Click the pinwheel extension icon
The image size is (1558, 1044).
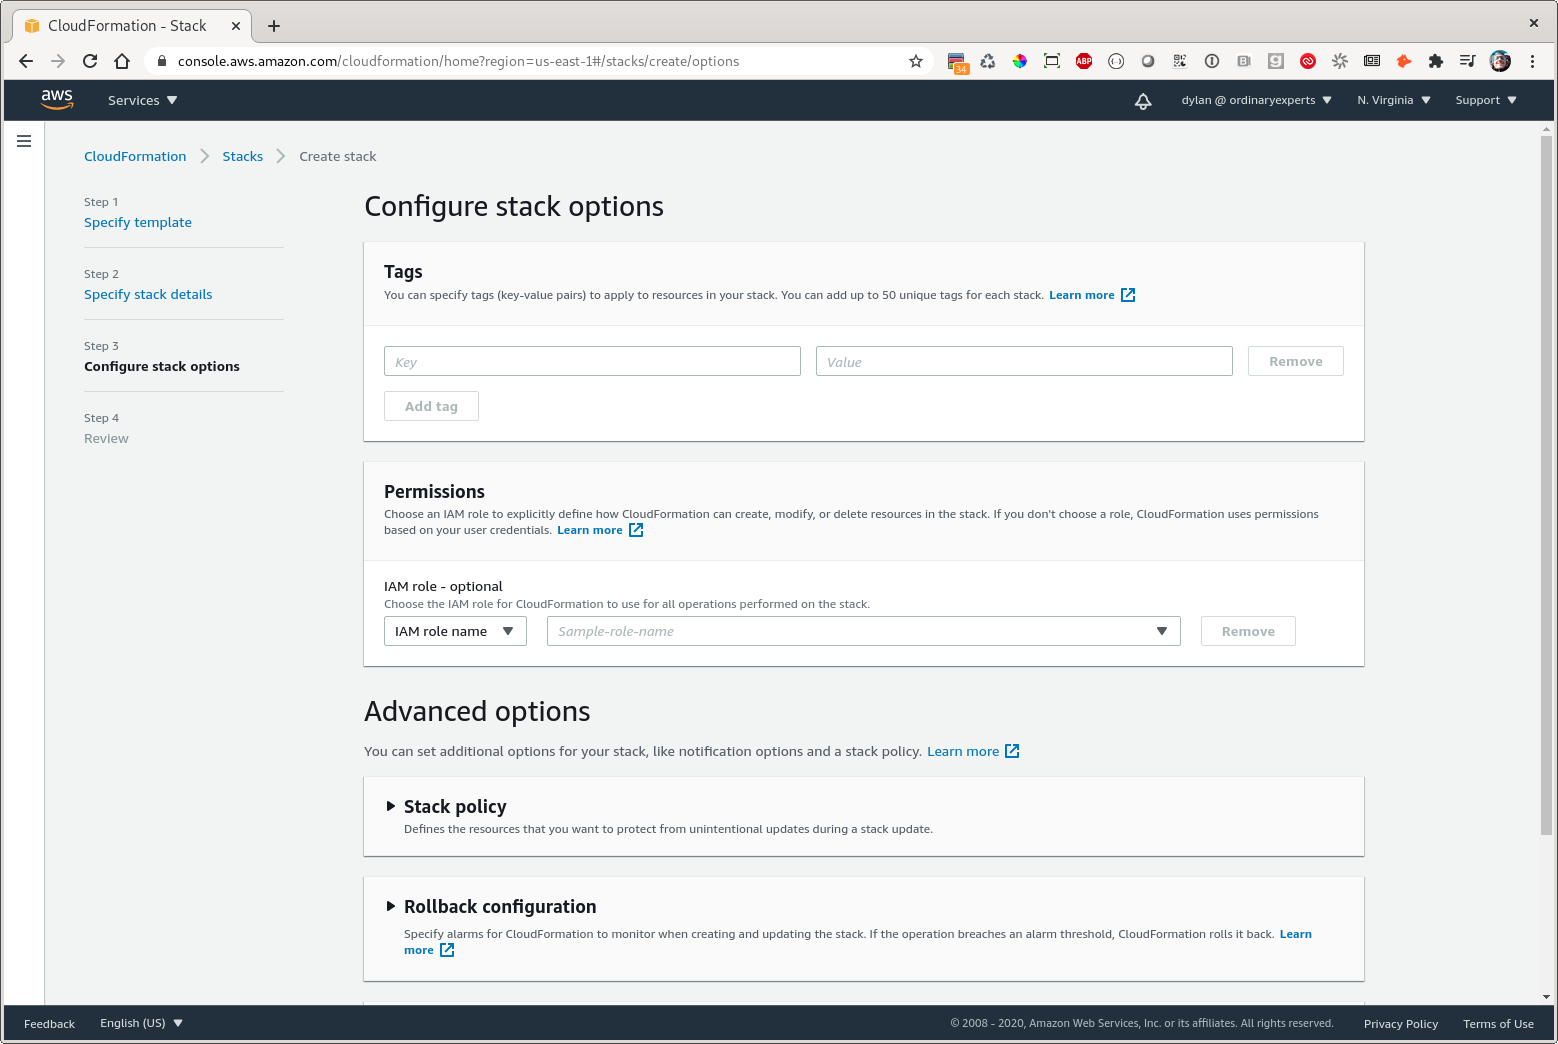1340,61
